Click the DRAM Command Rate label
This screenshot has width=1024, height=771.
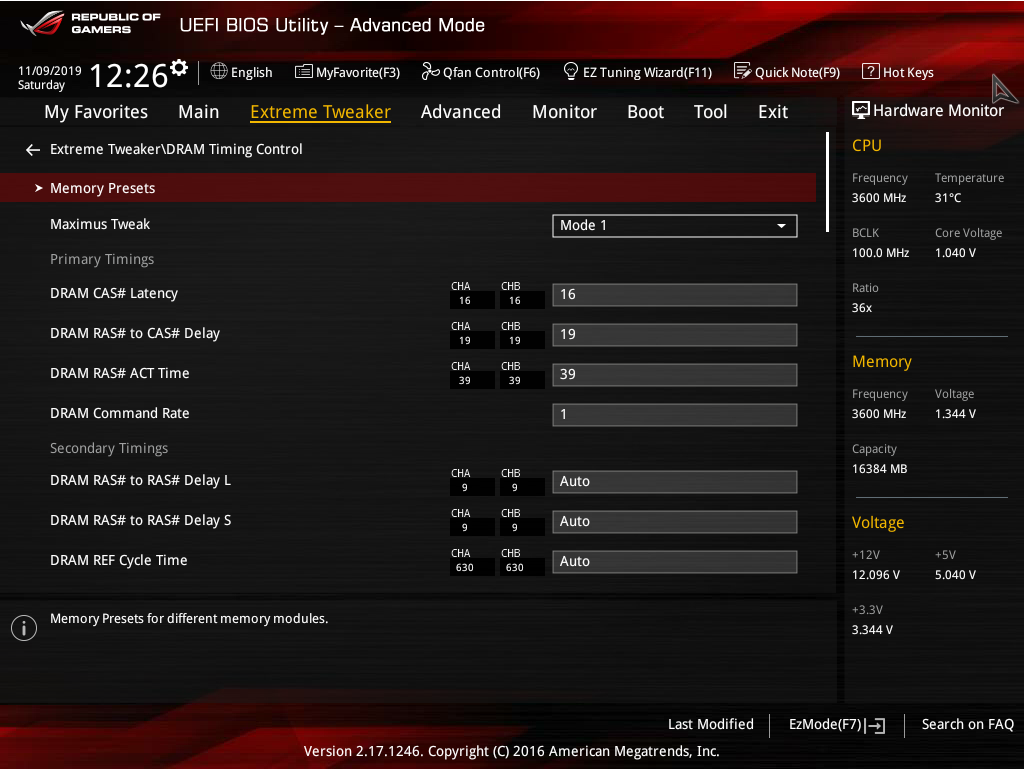(120, 413)
